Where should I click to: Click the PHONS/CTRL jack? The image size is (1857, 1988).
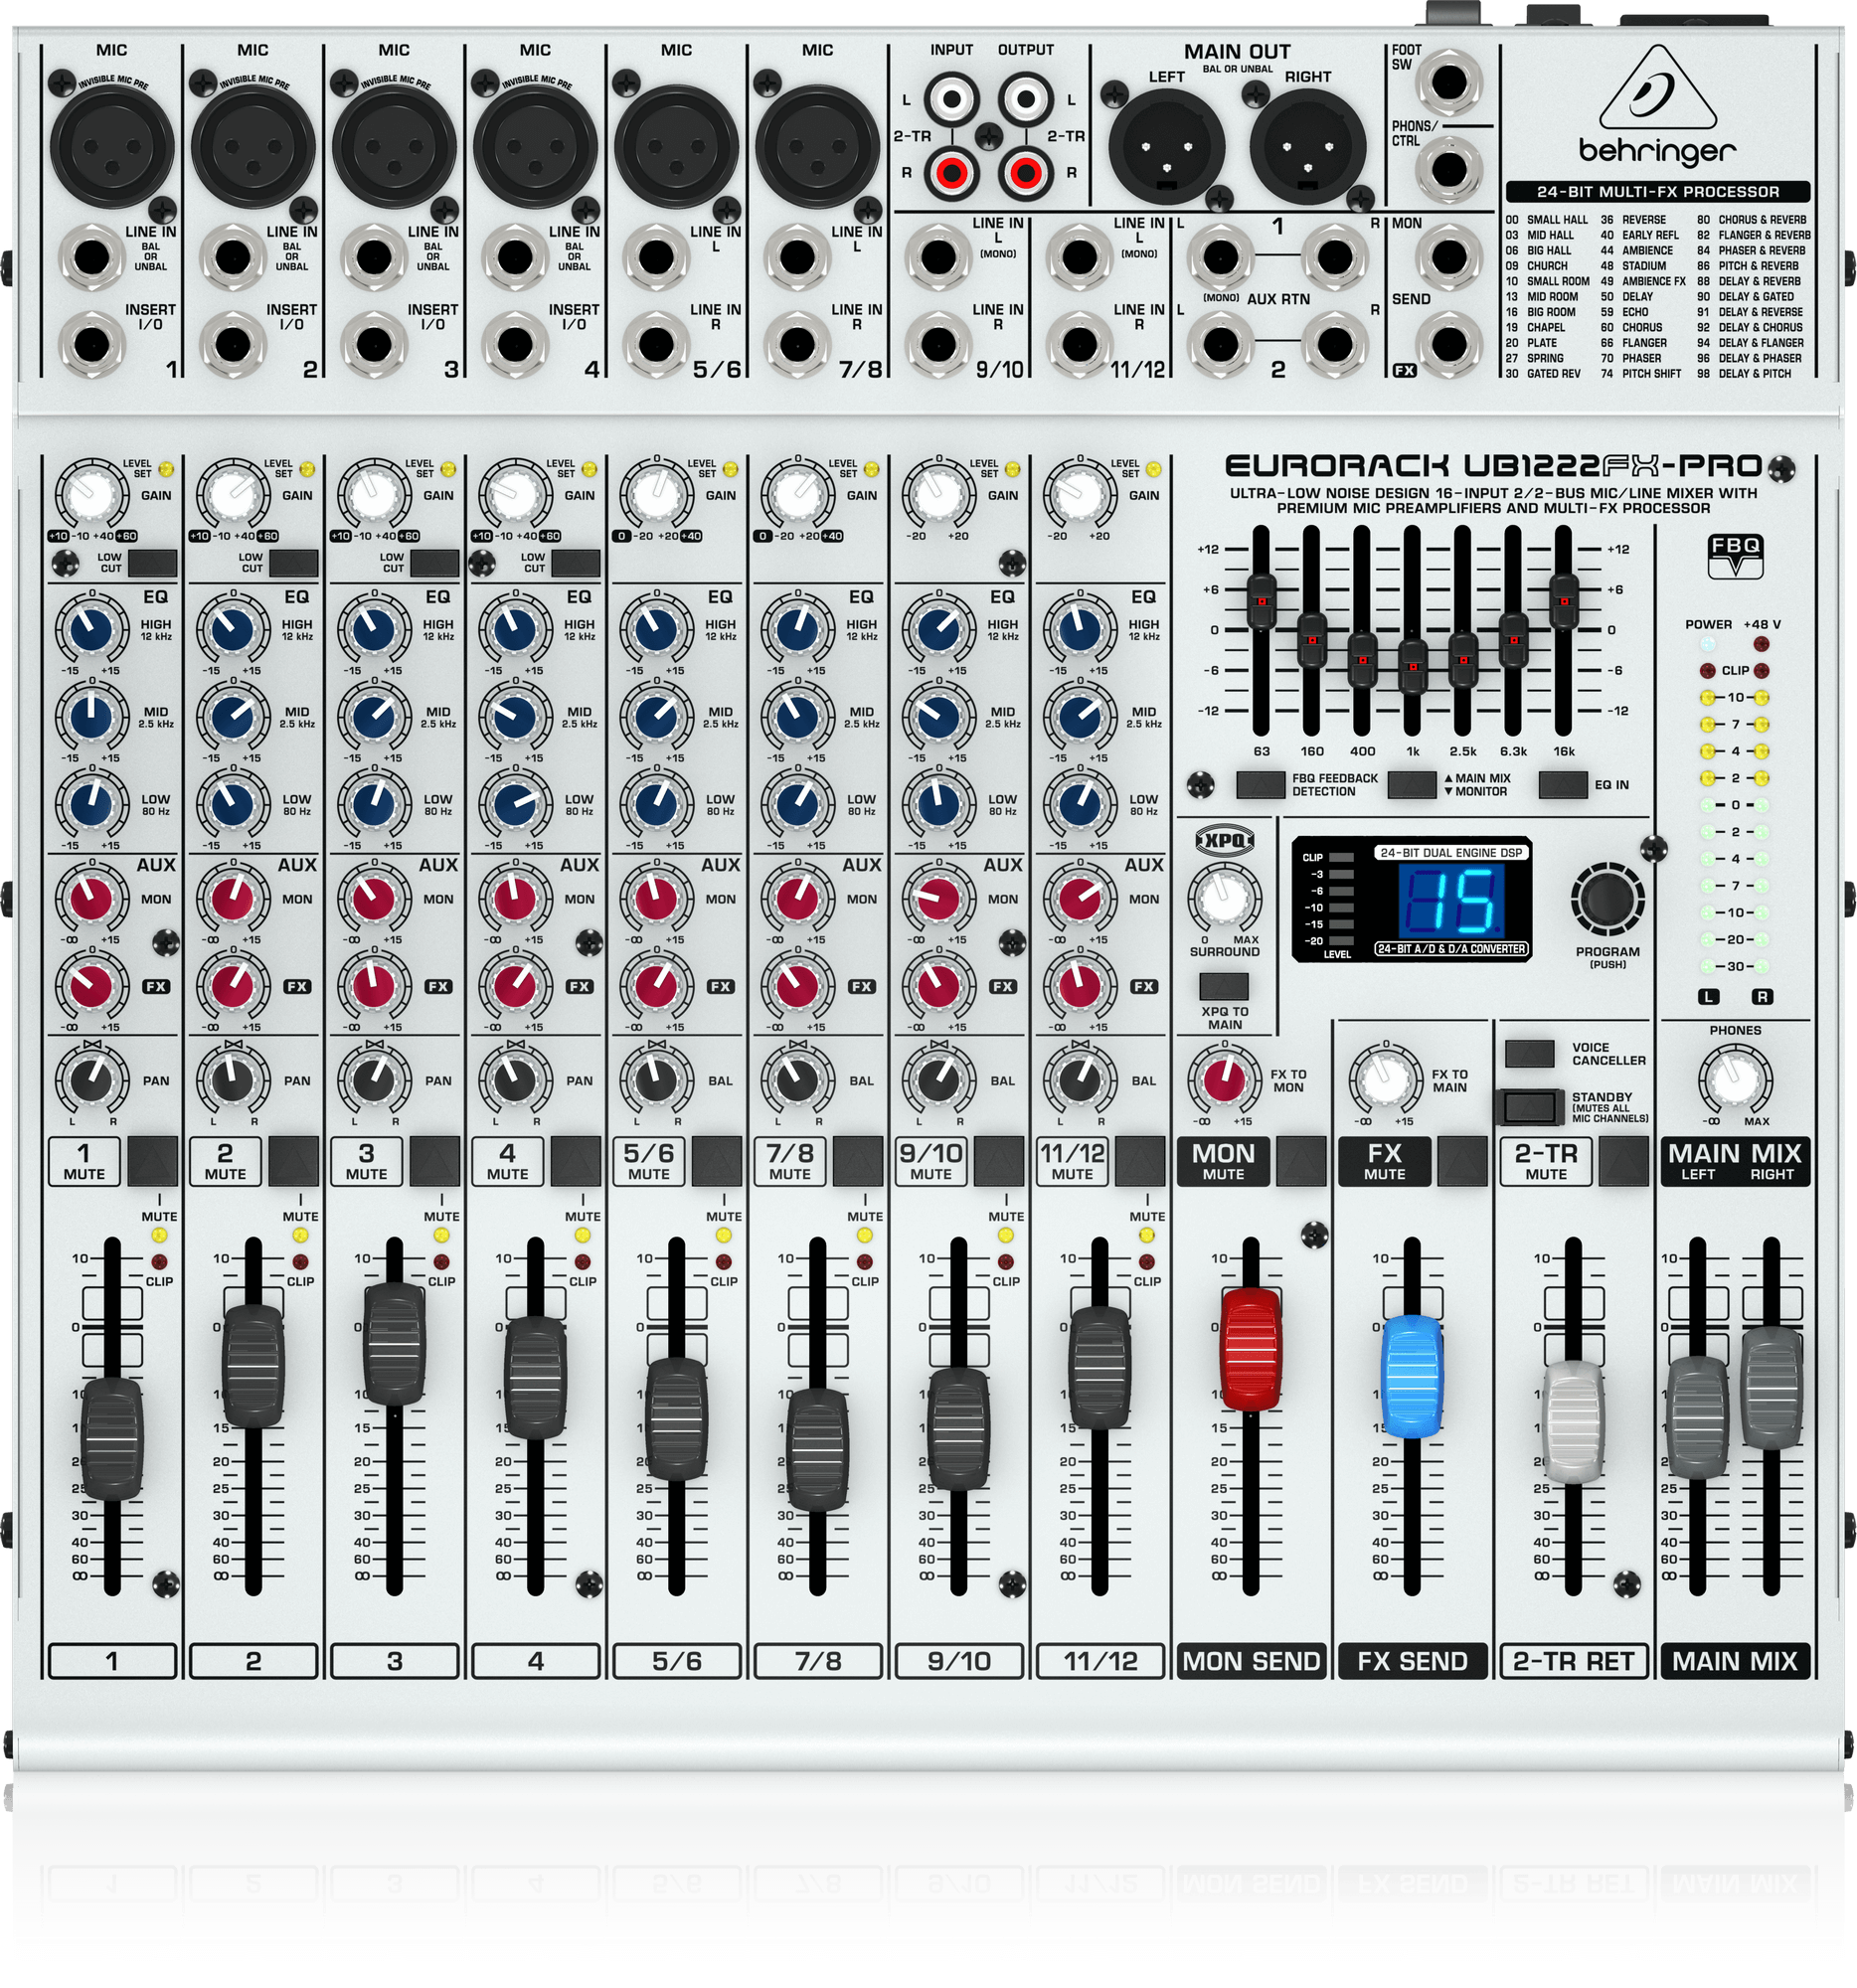[x=1449, y=168]
